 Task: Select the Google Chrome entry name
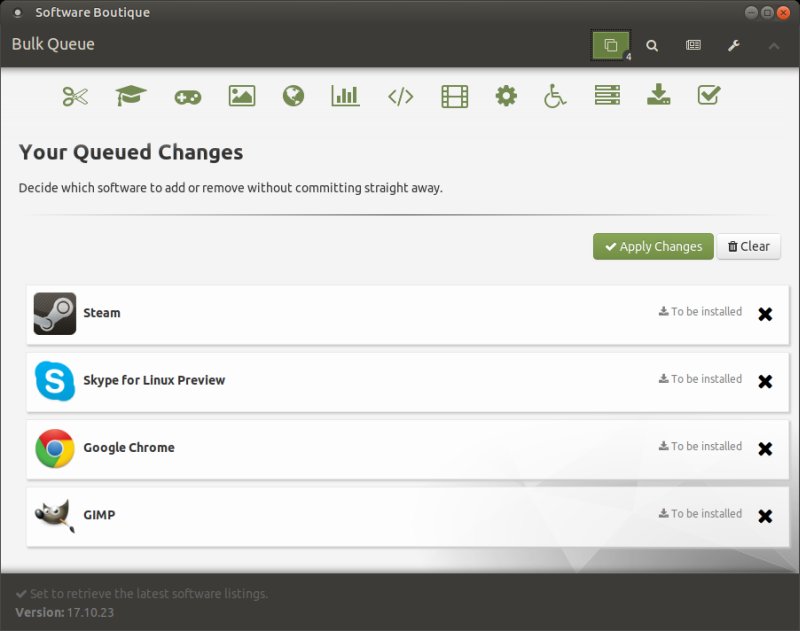(129, 447)
